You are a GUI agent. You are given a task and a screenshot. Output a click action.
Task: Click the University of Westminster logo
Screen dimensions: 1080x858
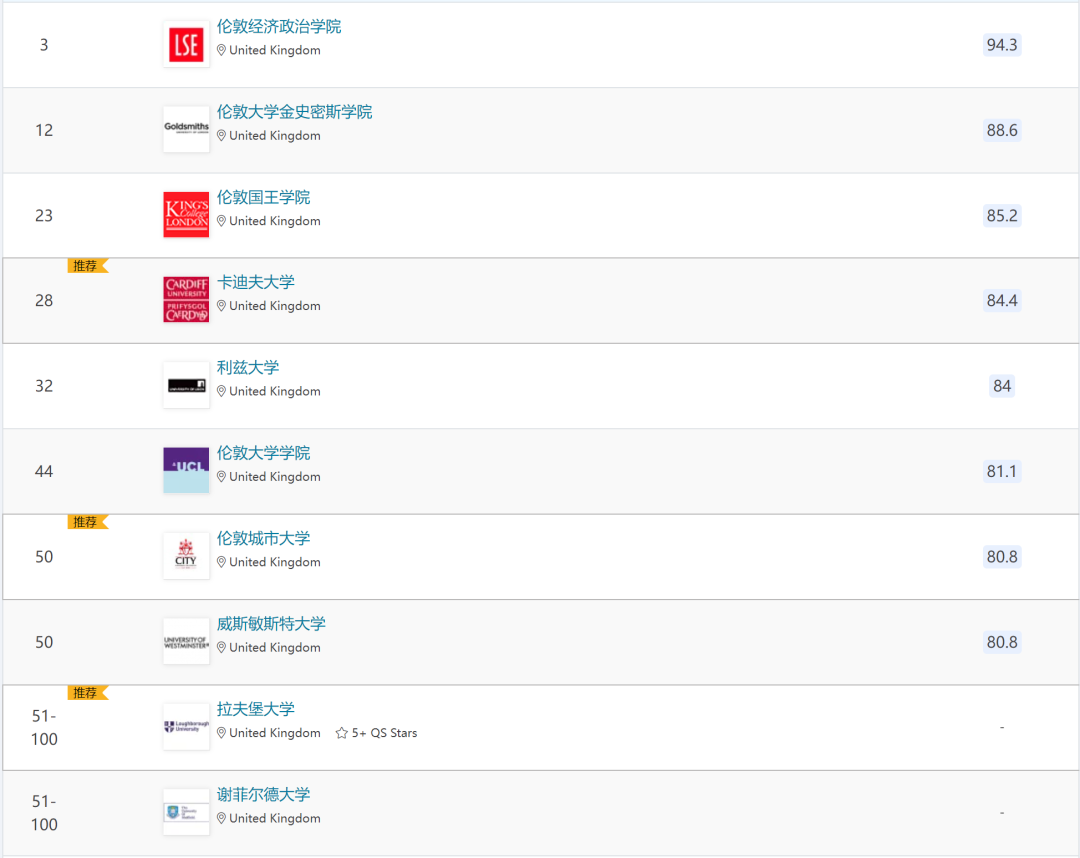(x=186, y=641)
